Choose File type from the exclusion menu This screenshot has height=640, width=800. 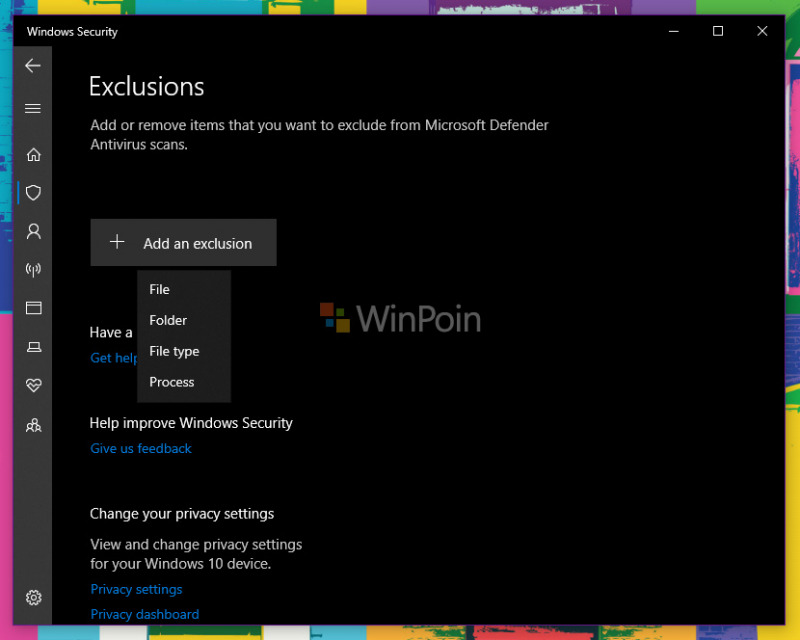point(184,351)
